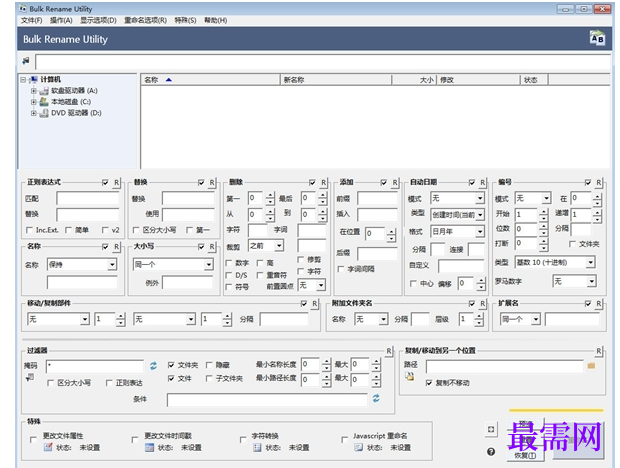Screen dimensions: 620x468
Task: Reset 自动日期 panel with its R button
Action: [482, 182]
